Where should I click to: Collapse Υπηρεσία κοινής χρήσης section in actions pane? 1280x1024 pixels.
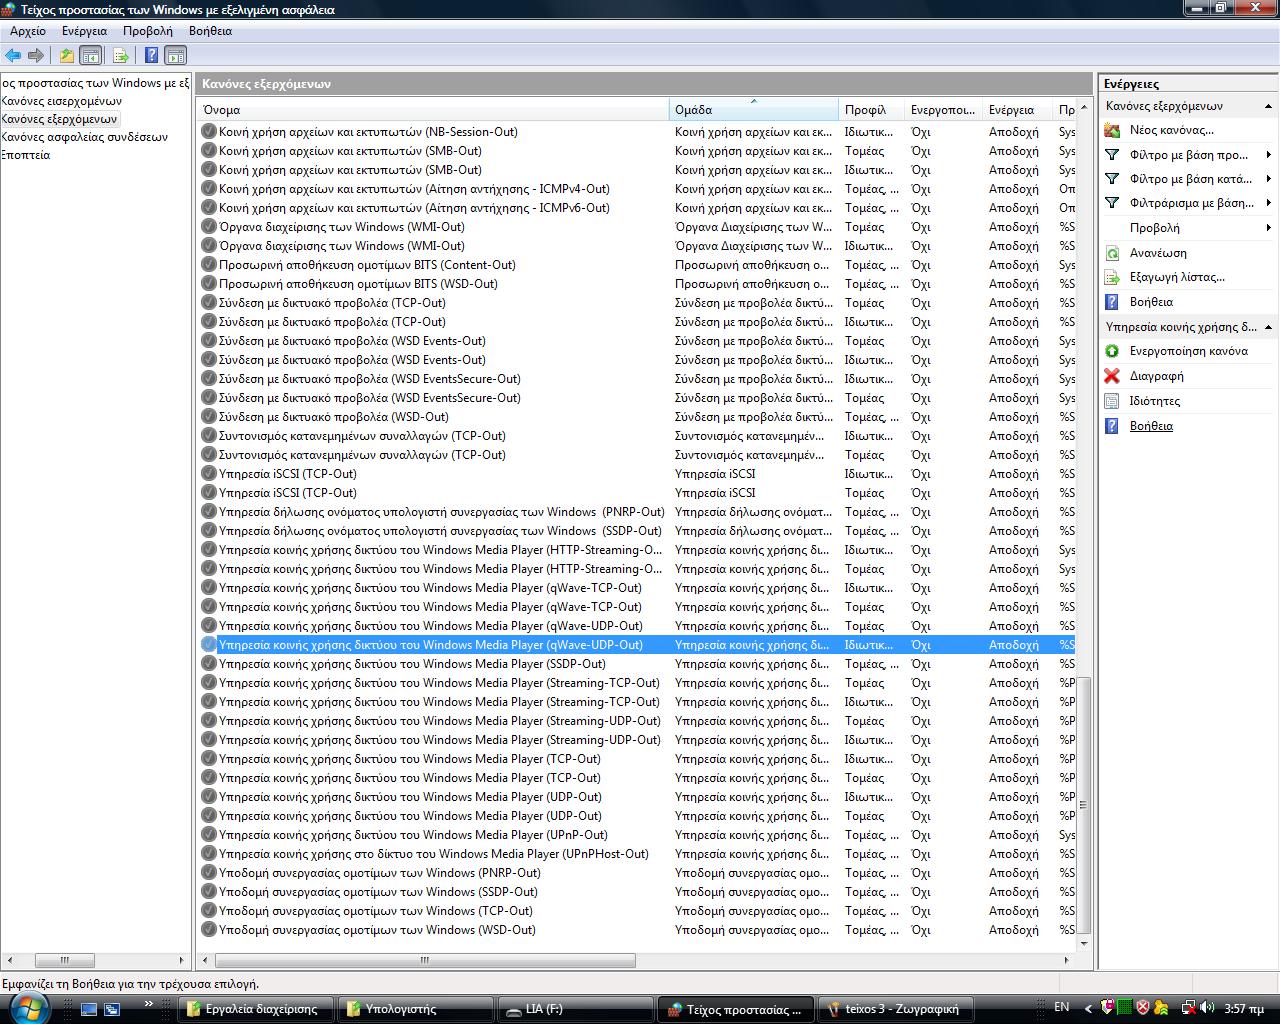pos(1268,327)
